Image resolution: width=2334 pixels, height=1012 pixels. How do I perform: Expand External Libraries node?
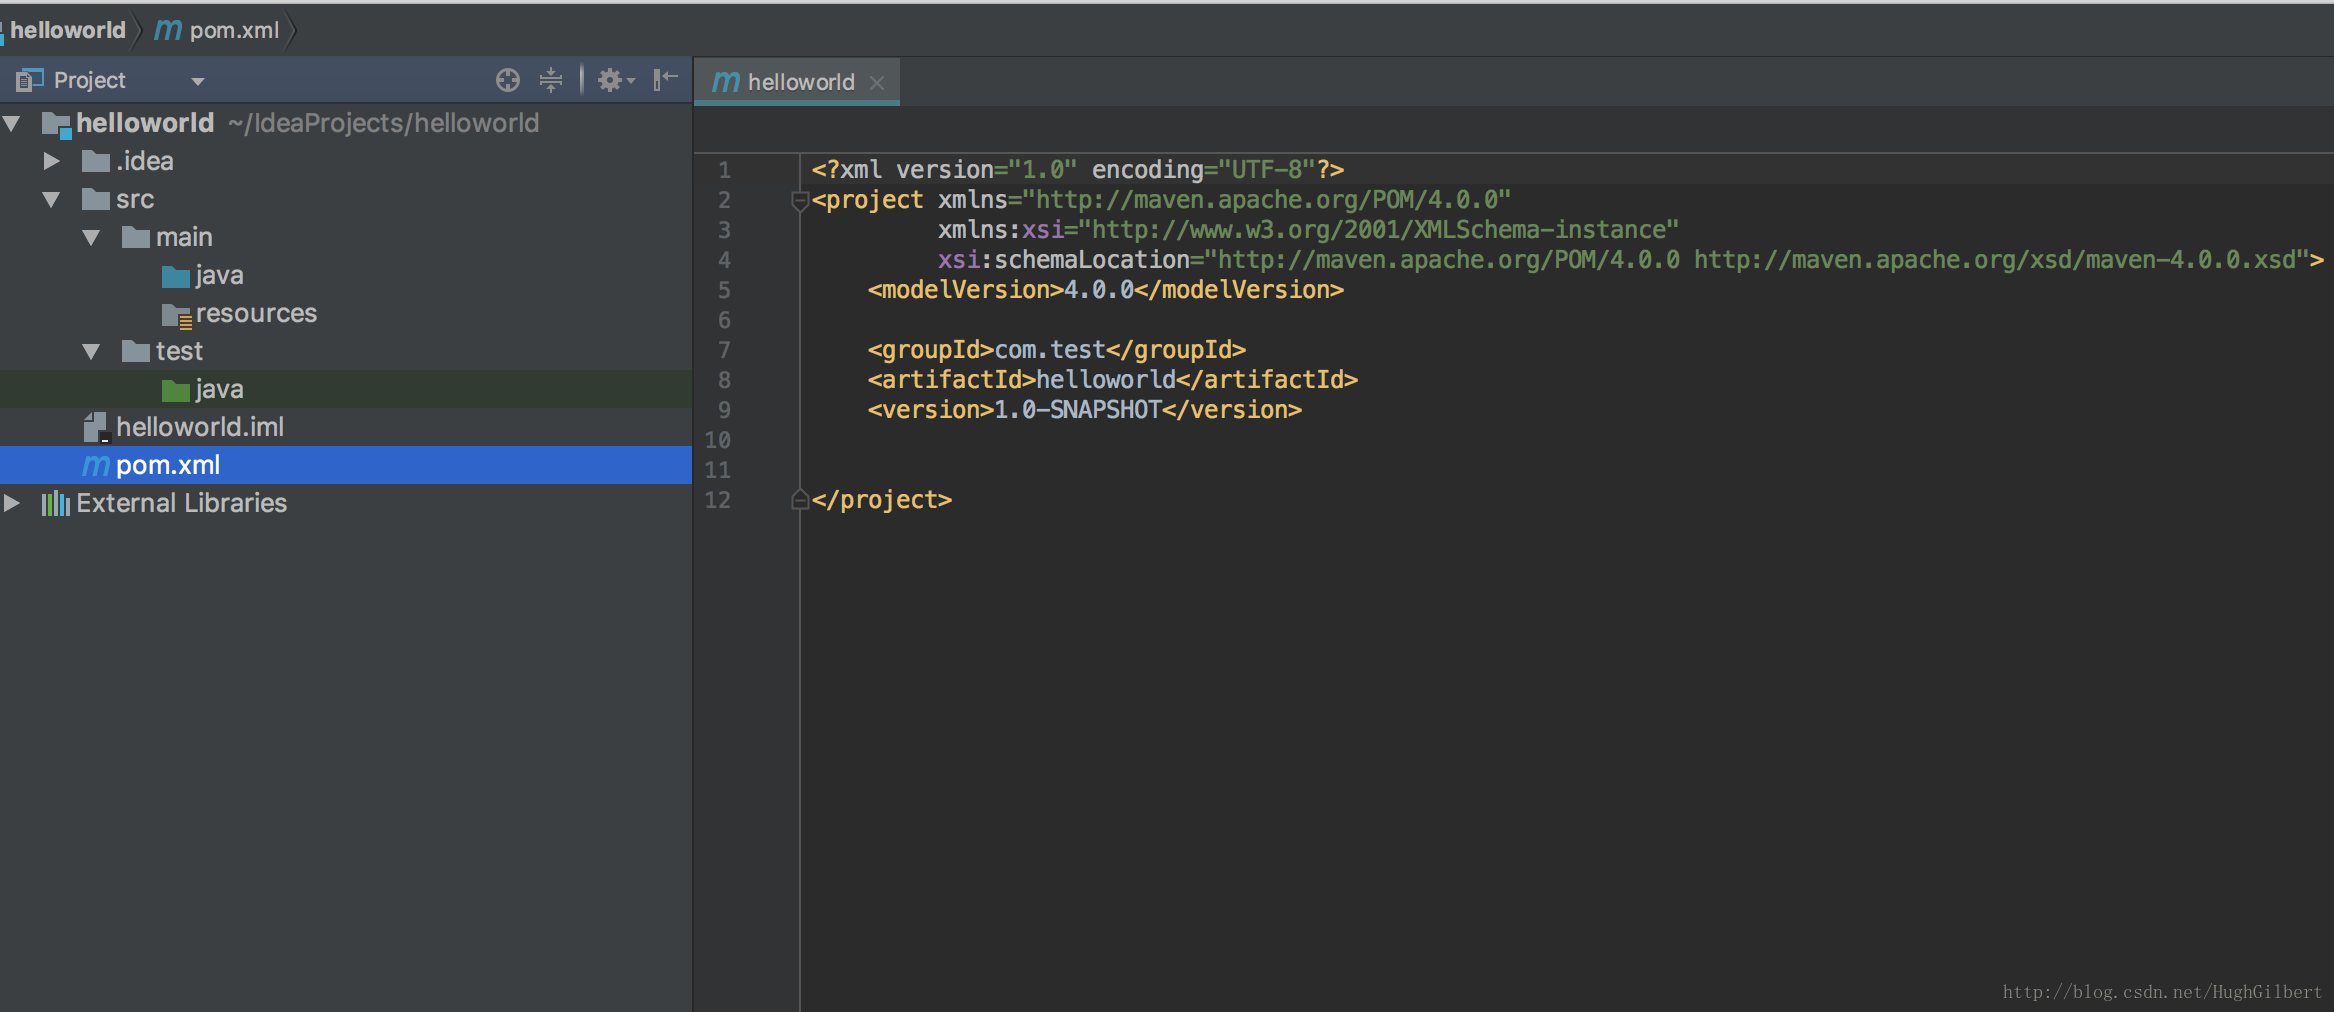12,503
